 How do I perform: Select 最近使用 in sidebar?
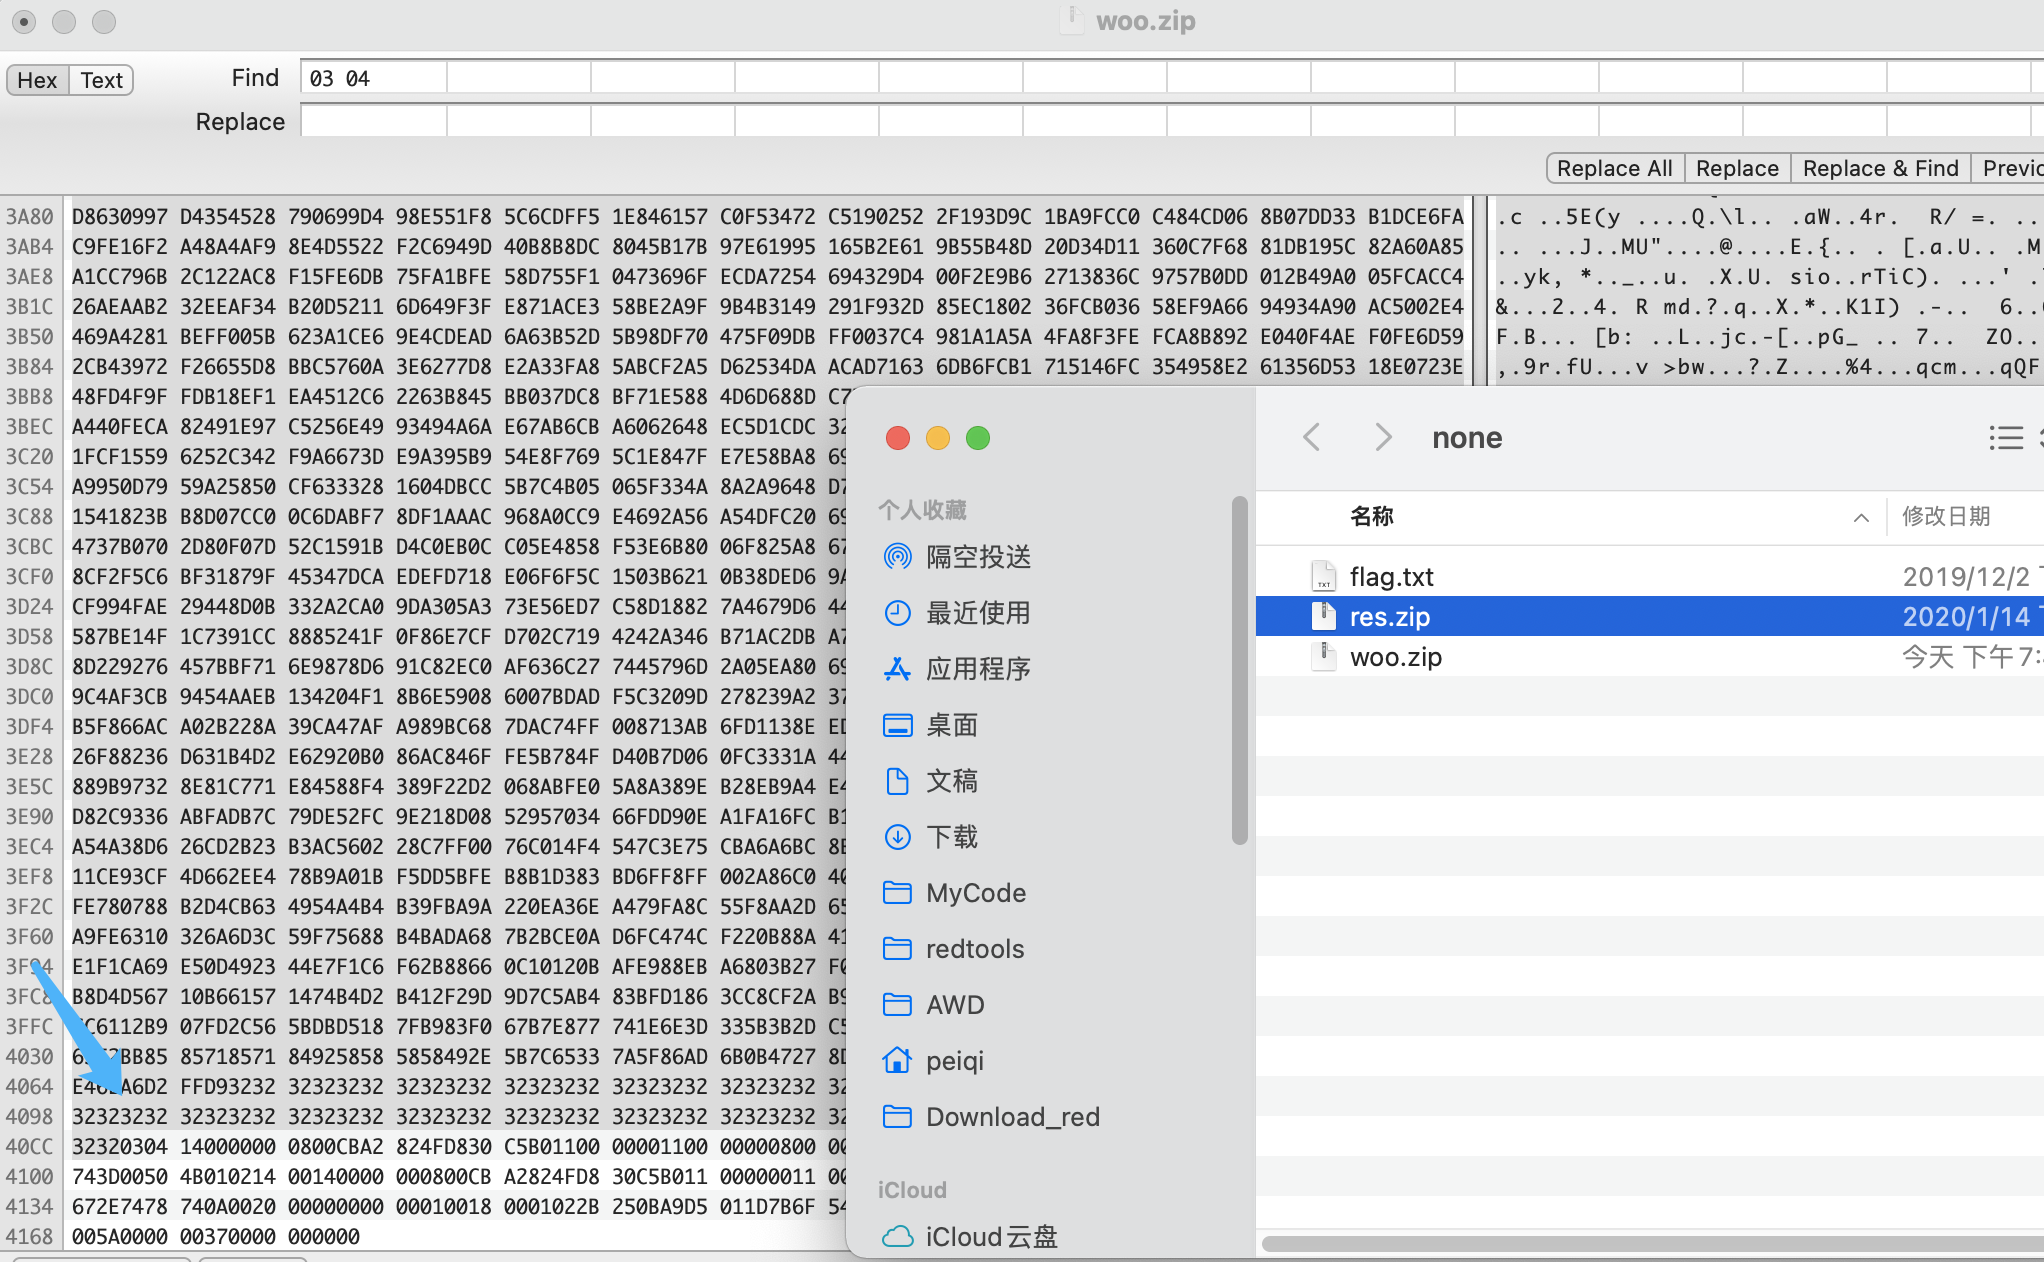click(x=978, y=613)
